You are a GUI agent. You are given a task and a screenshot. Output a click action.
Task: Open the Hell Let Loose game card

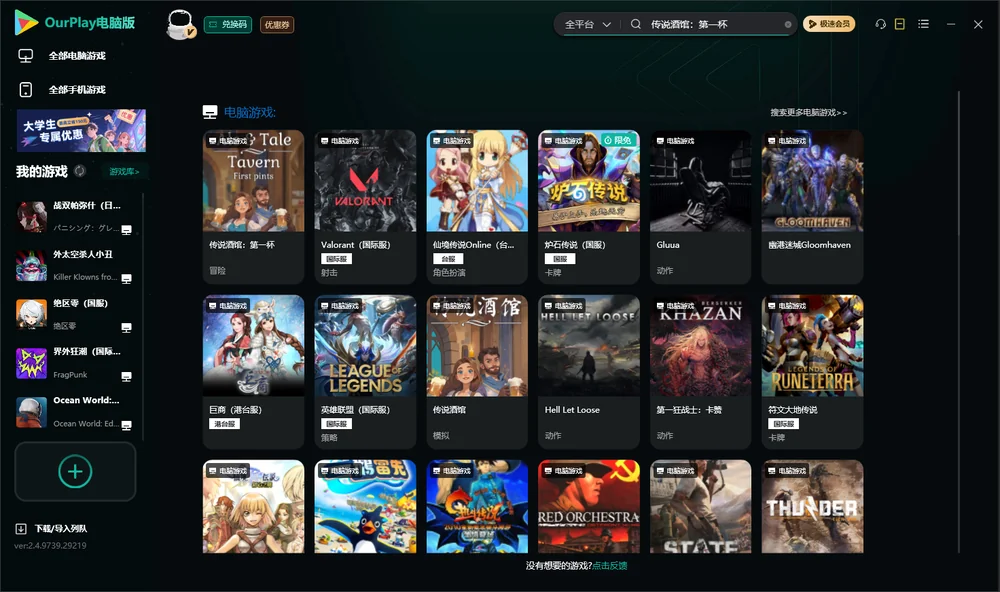pyautogui.click(x=589, y=372)
